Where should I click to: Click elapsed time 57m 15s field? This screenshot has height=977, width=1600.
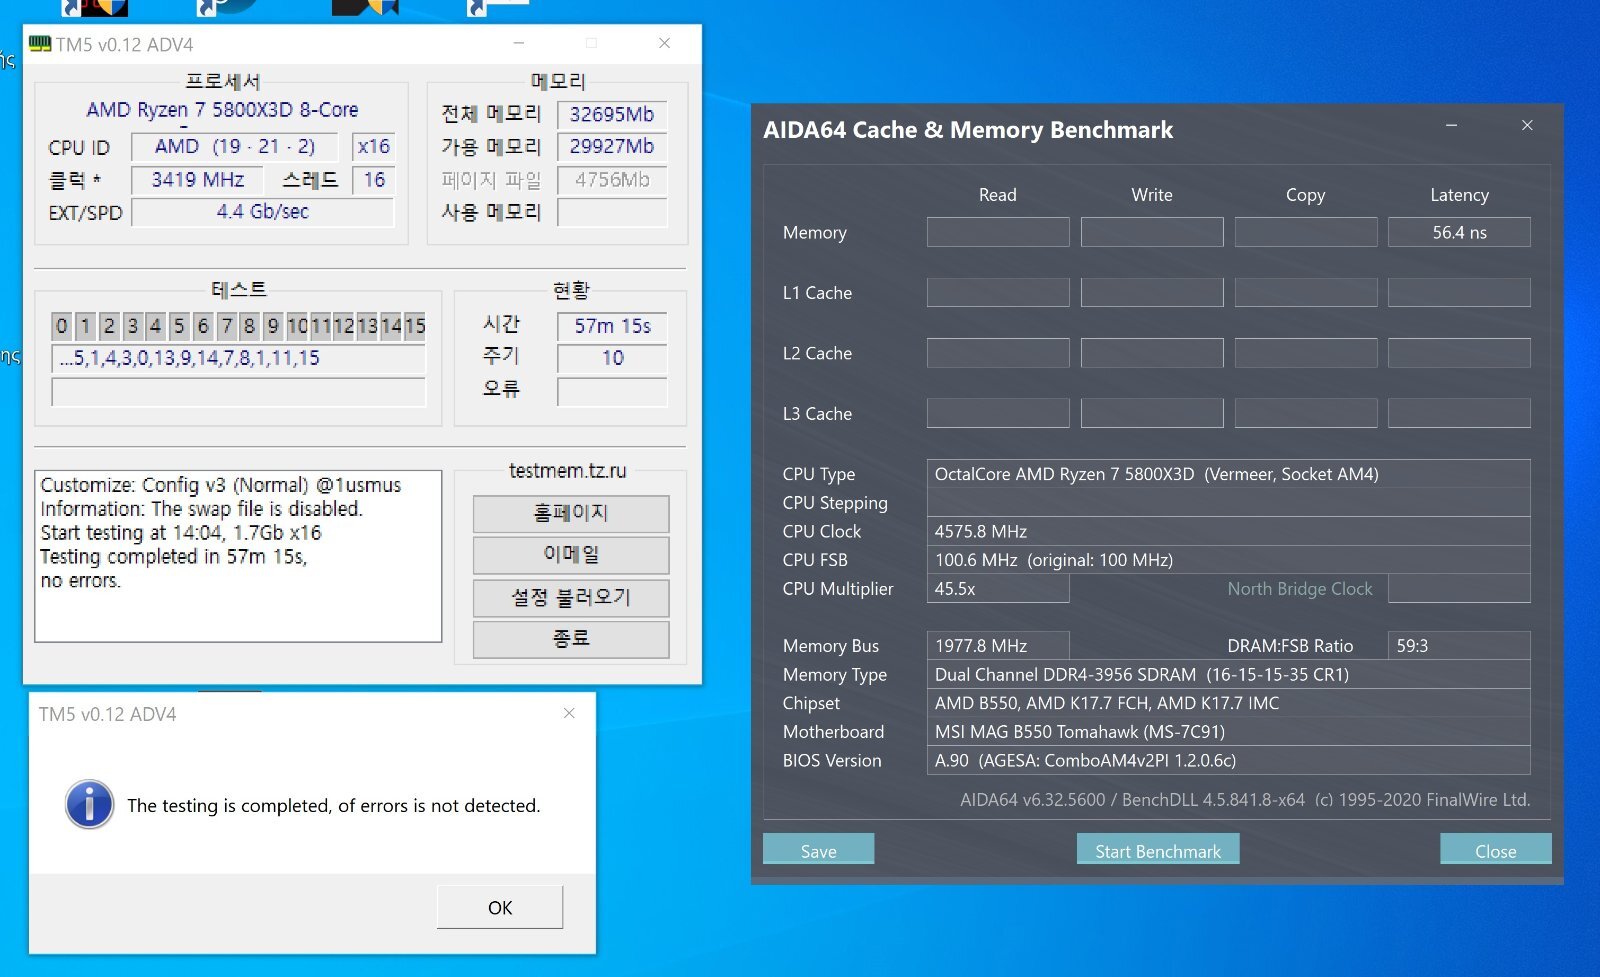tap(612, 326)
